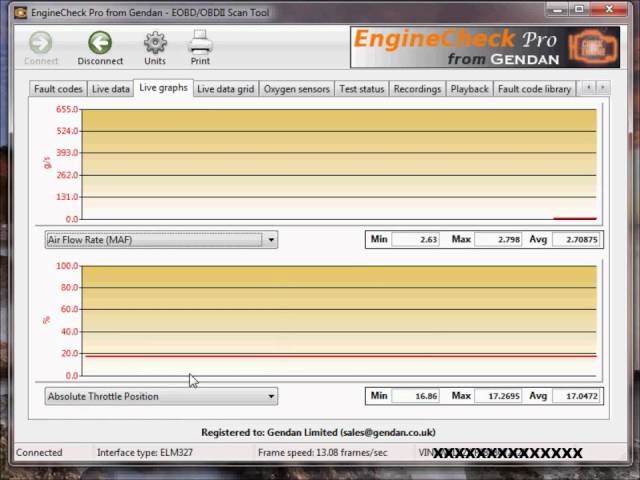
Task: Minimize the EngineCheck Pro window
Action: point(557,9)
